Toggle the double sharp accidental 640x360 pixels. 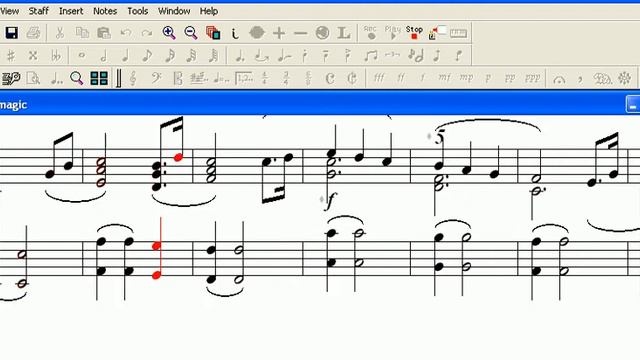[33, 56]
